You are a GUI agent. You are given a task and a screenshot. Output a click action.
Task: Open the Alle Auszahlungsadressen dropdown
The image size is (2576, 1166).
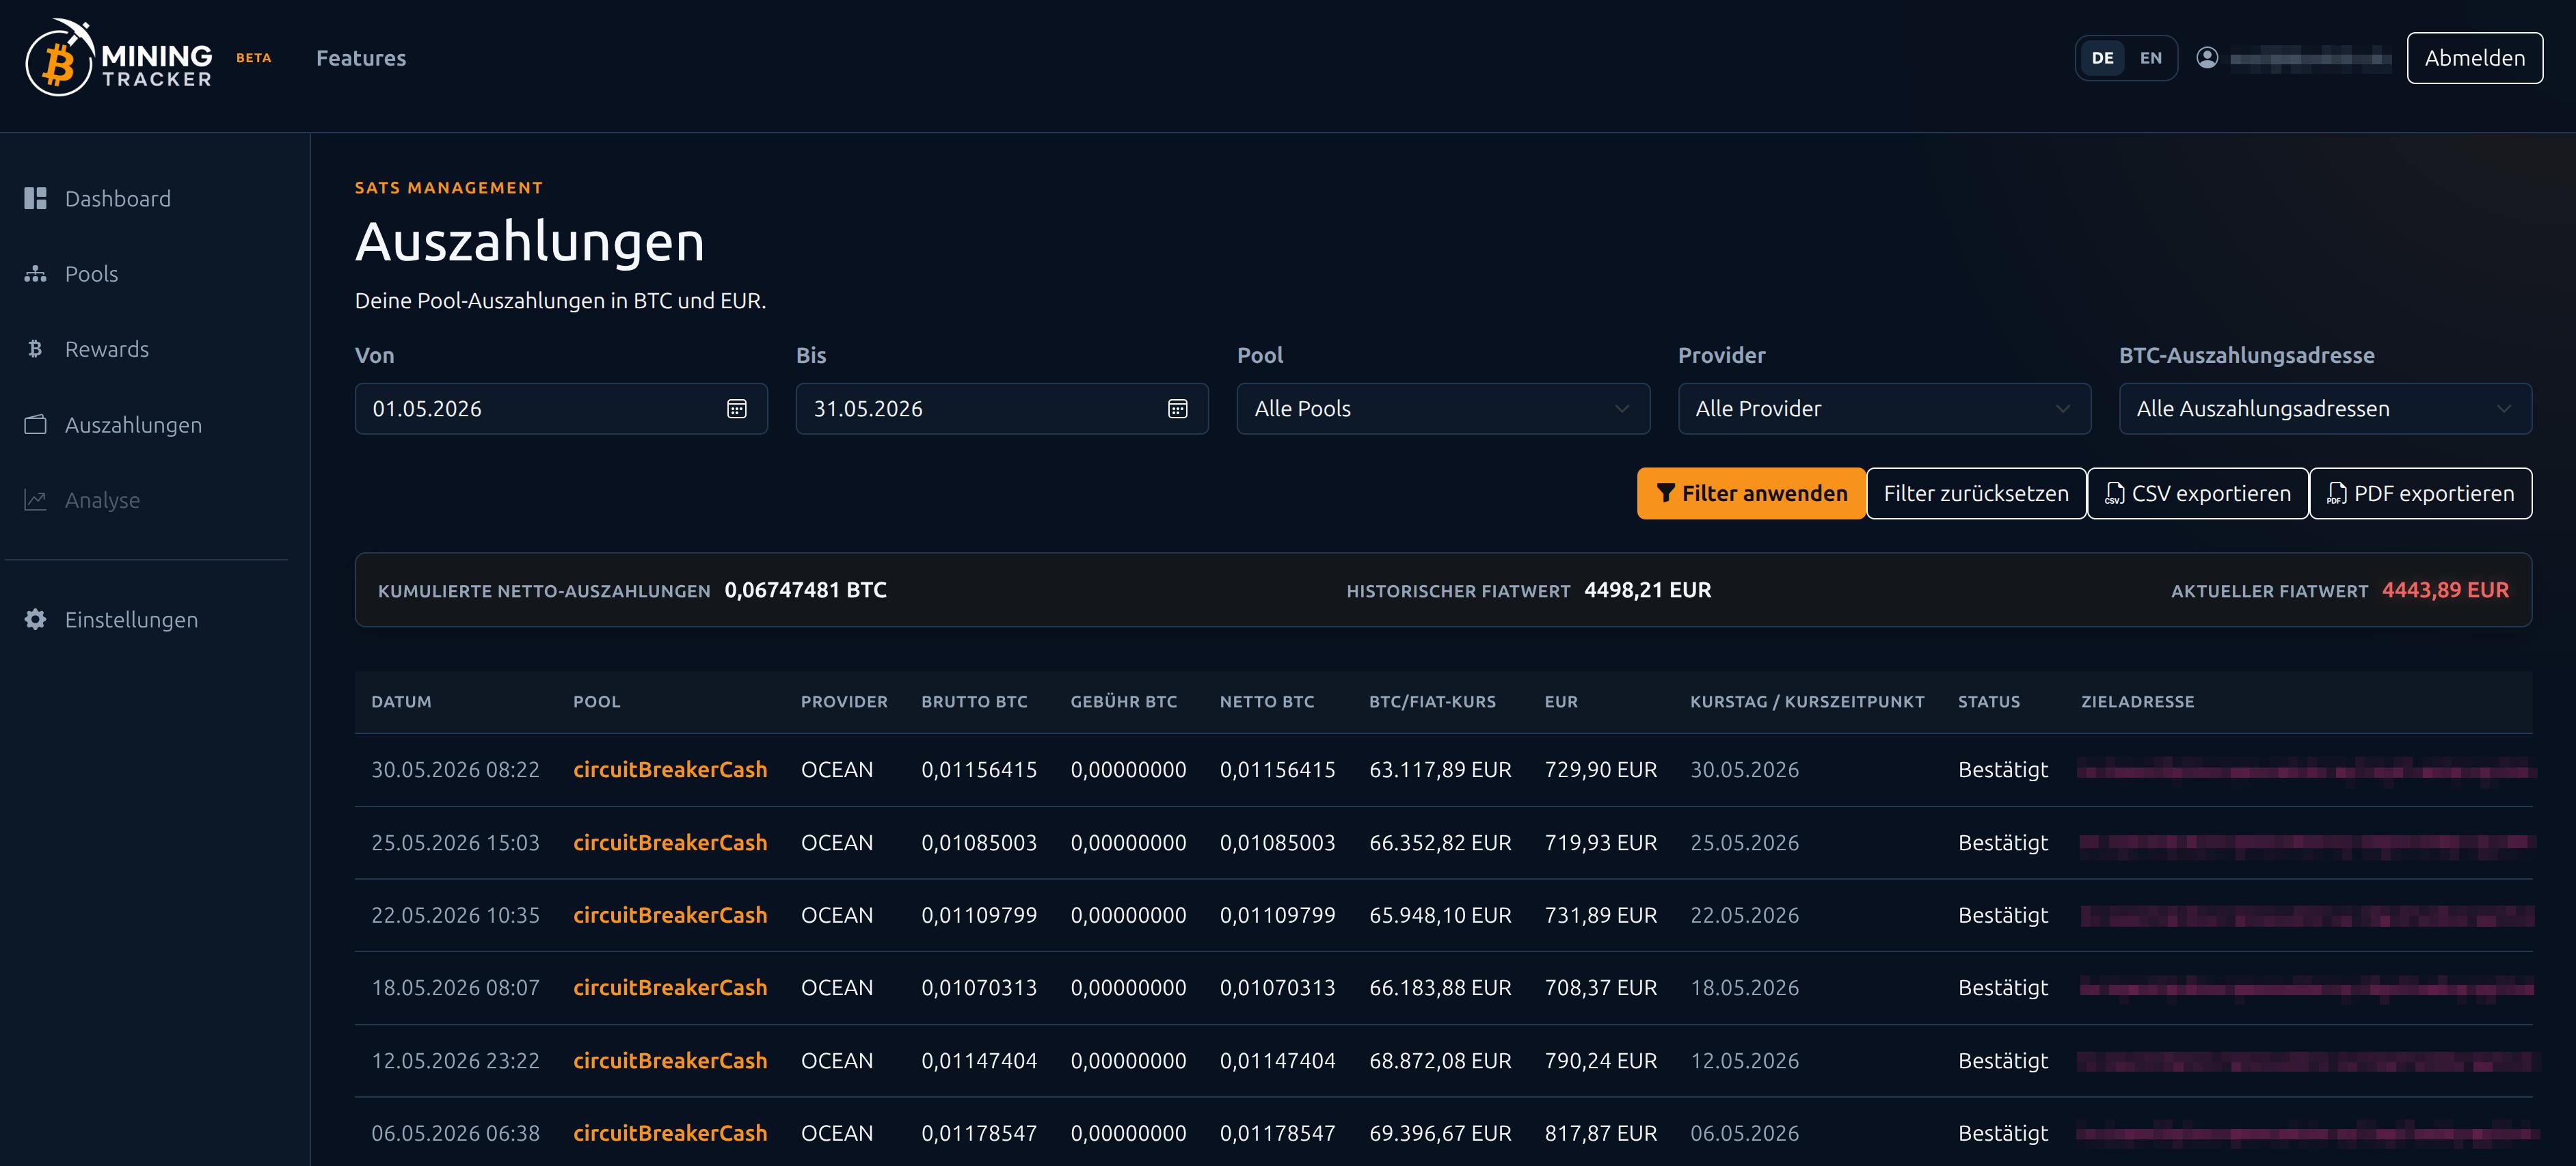tap(2325, 408)
